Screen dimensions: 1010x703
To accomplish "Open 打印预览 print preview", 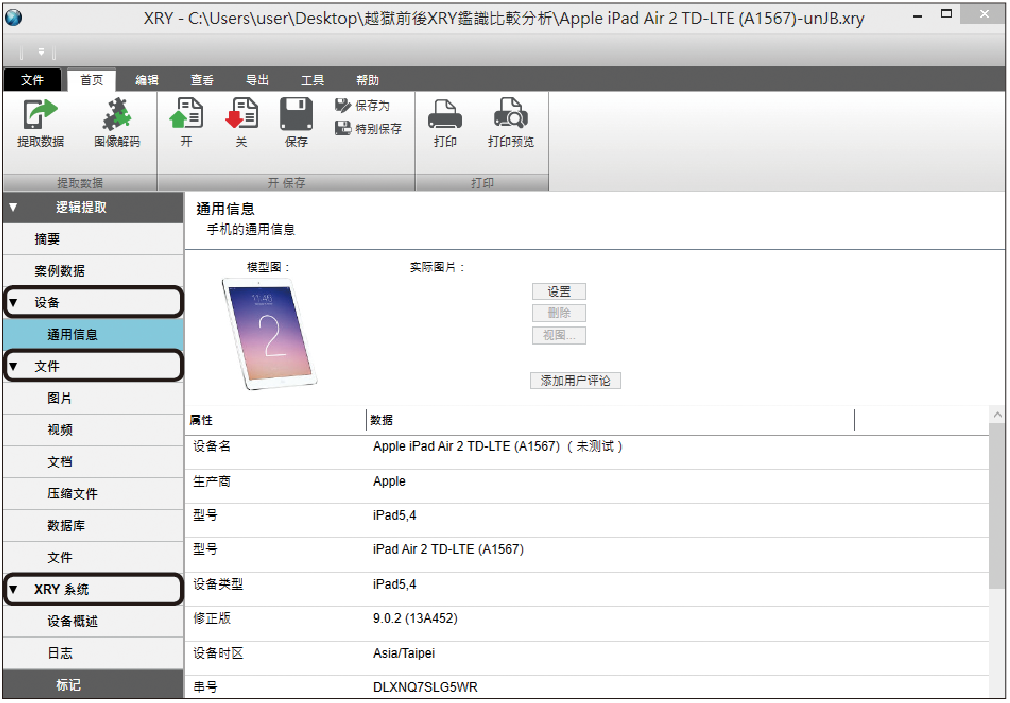I will coord(511,124).
